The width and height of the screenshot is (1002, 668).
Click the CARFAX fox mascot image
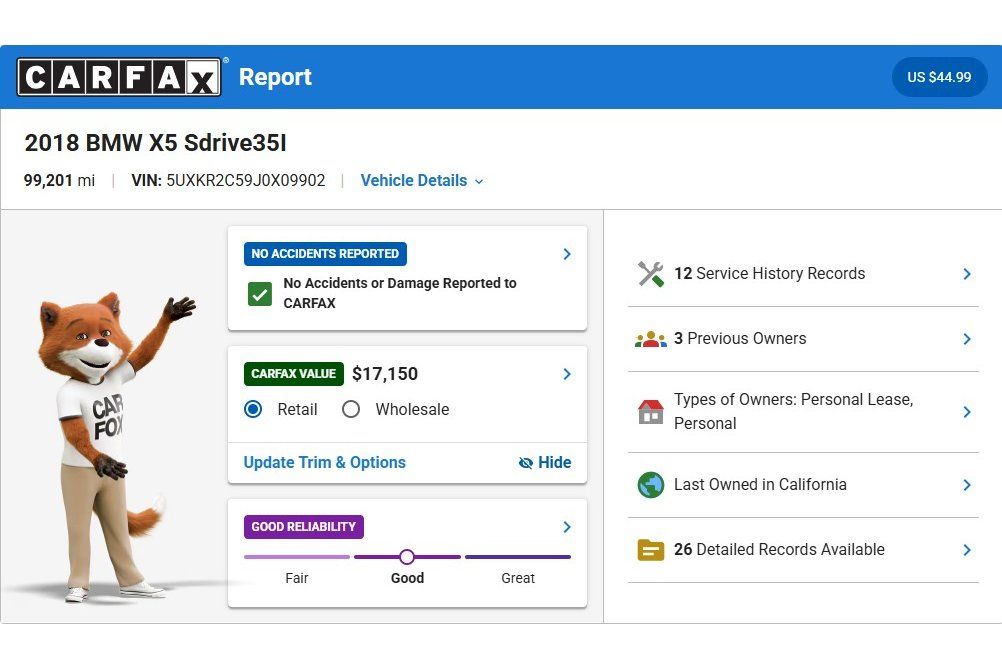point(109,447)
